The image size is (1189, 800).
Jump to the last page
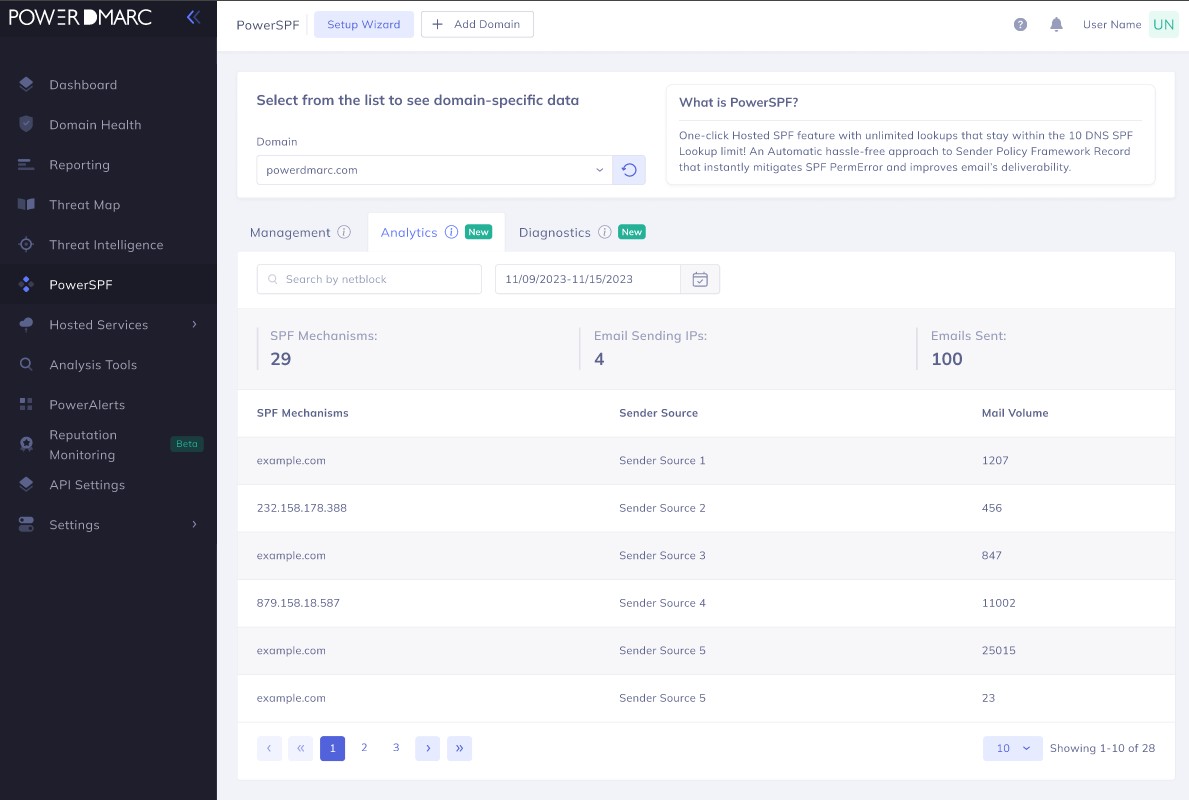(x=460, y=748)
